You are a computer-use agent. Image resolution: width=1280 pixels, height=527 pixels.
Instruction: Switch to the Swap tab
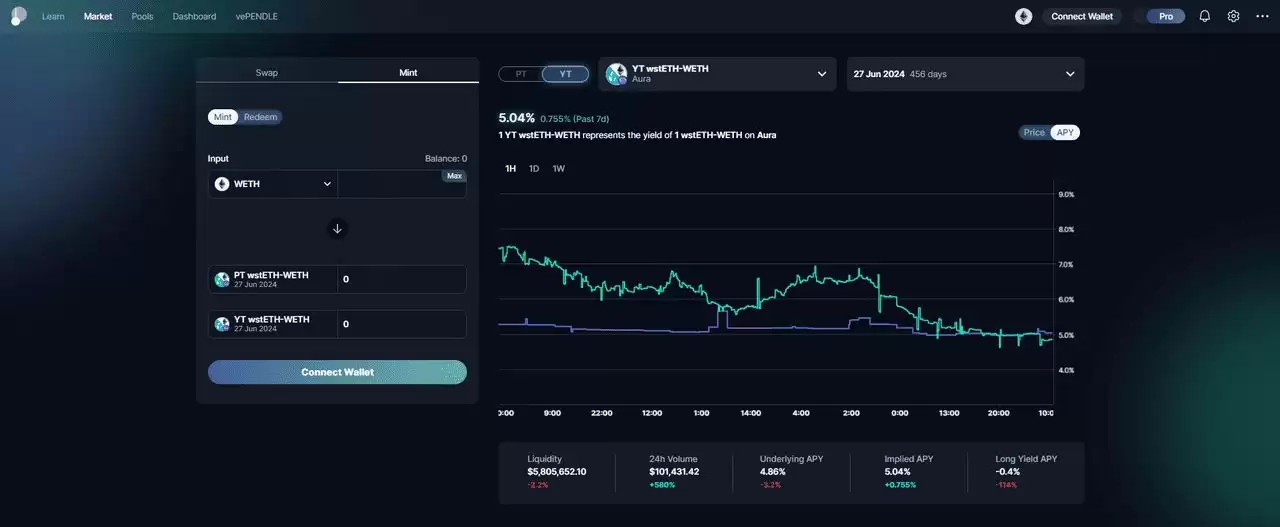coord(267,72)
